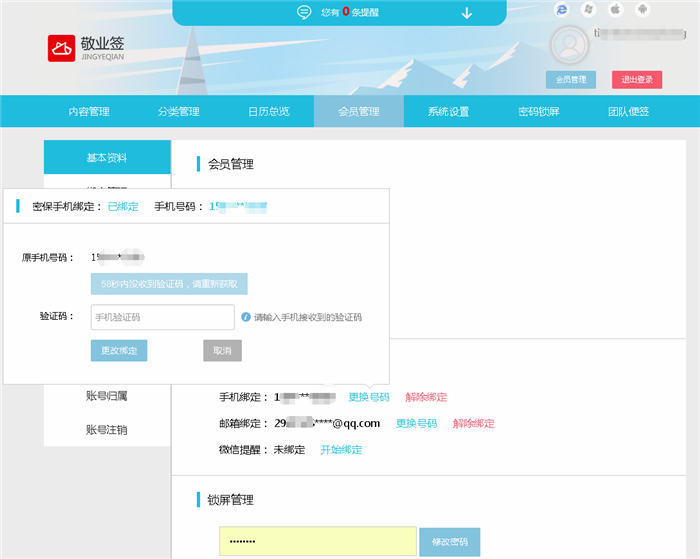The image size is (700, 559).
Task: Click the reminder speech bubble icon
Action: (304, 13)
